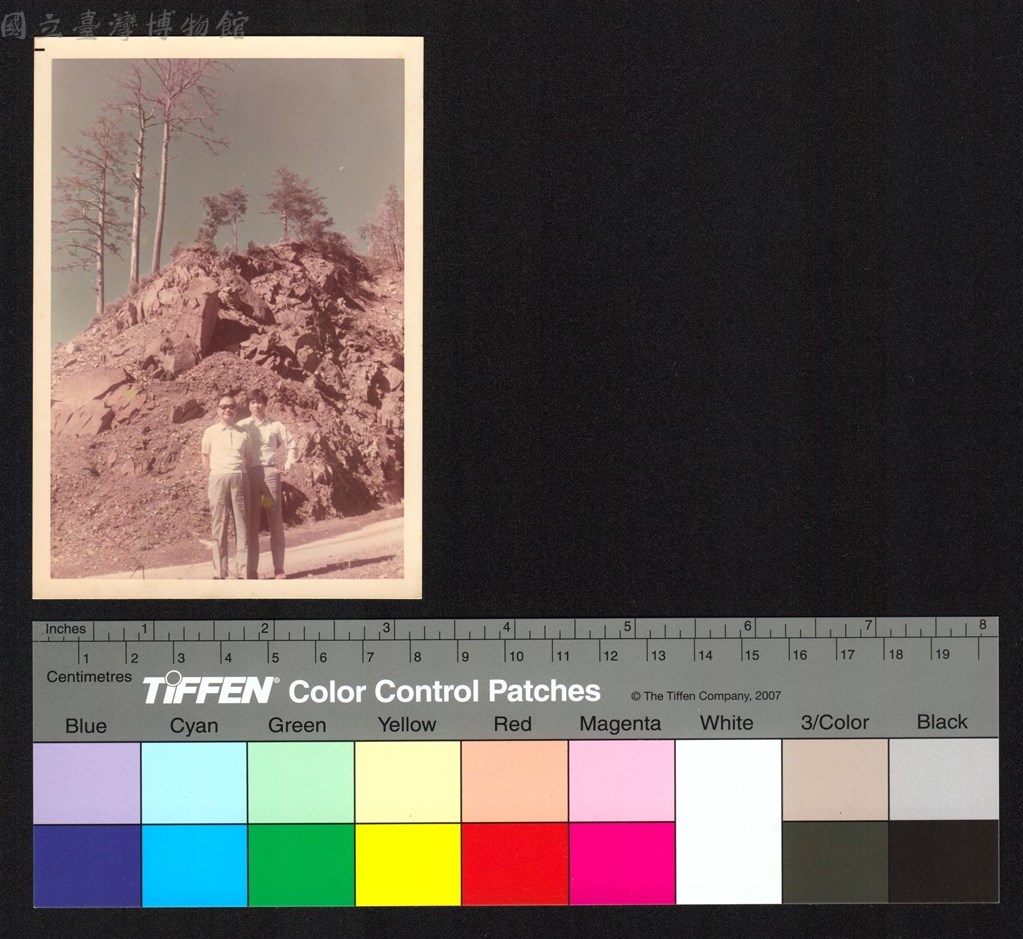Pick the pale yellow patch

[408, 782]
